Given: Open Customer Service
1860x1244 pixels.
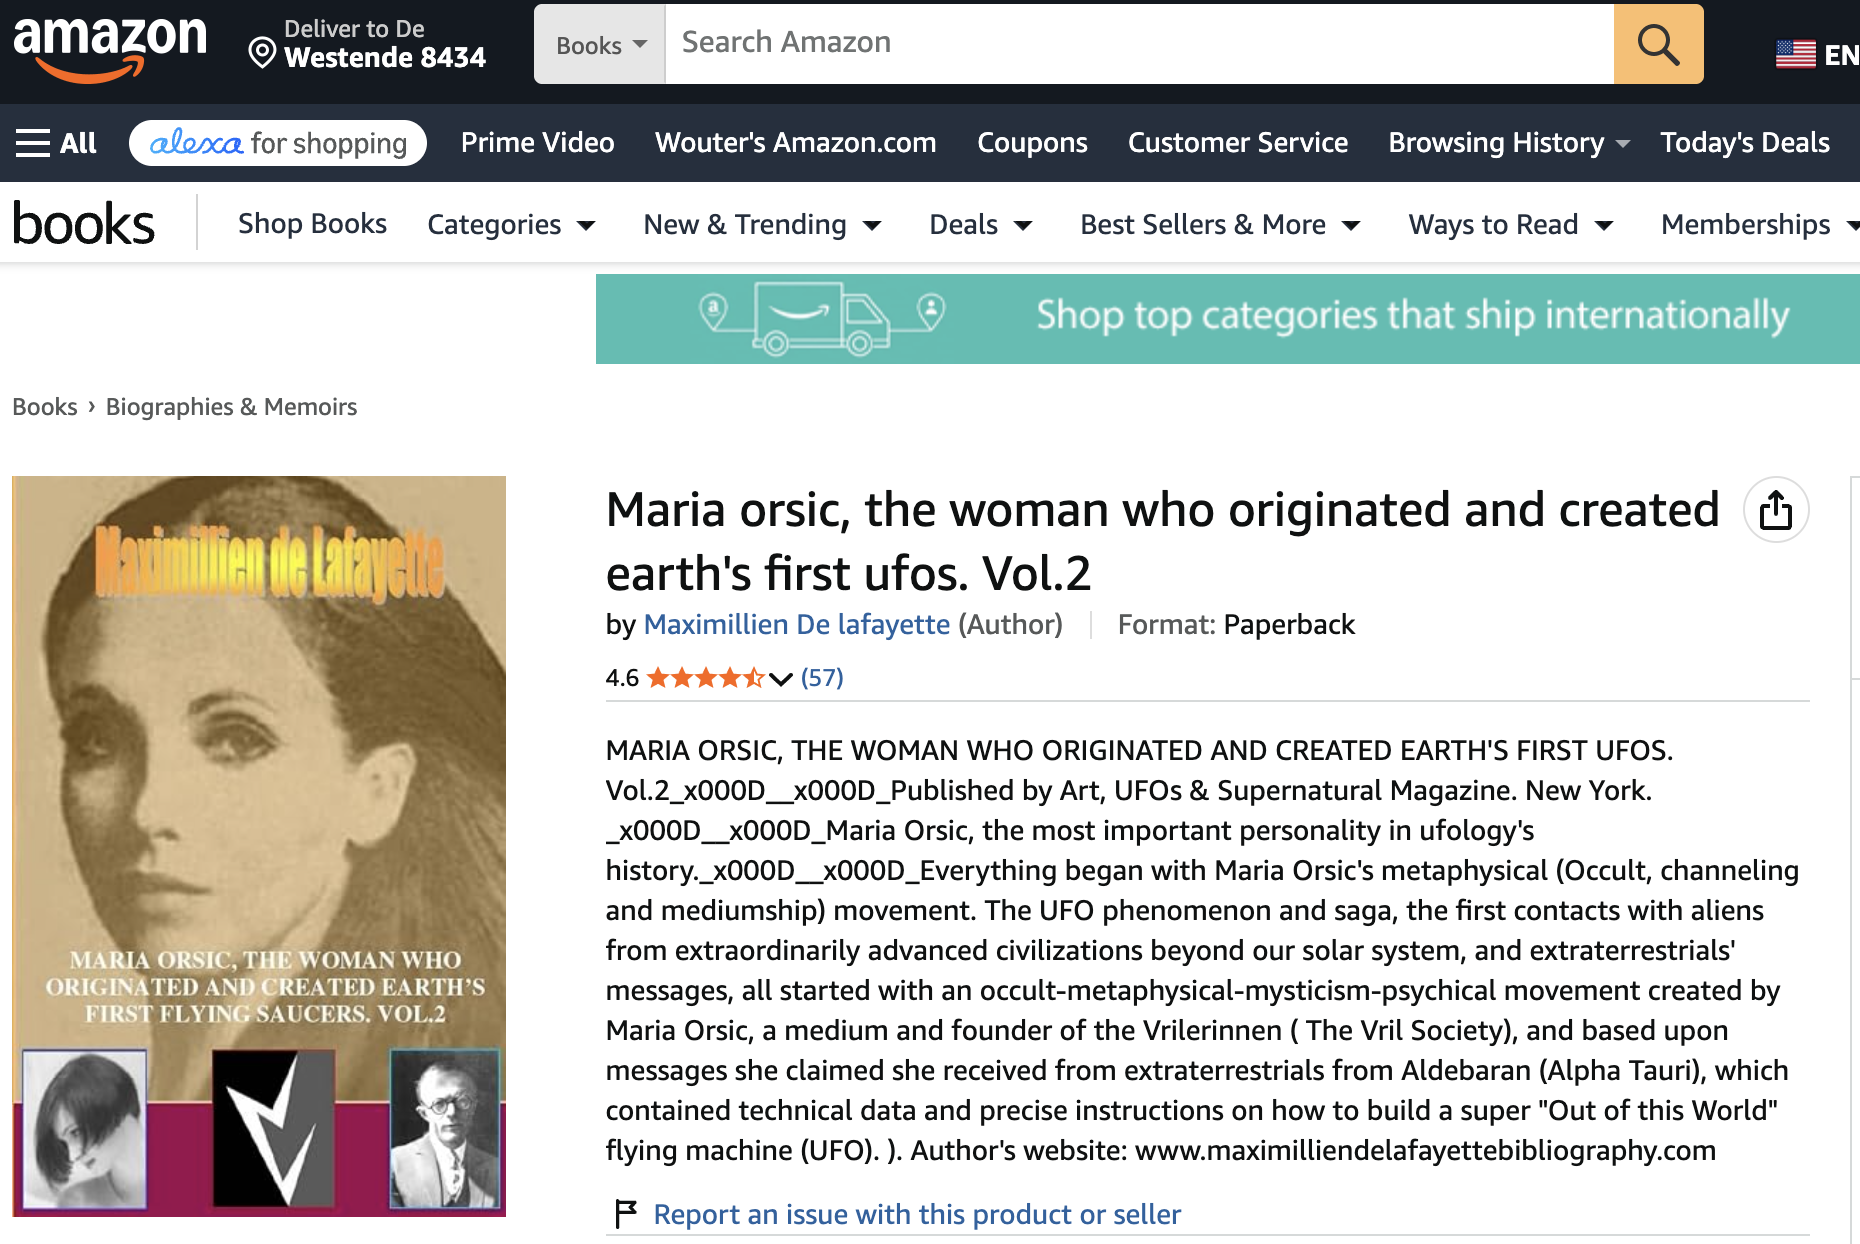Looking at the screenshot, I should (x=1238, y=143).
